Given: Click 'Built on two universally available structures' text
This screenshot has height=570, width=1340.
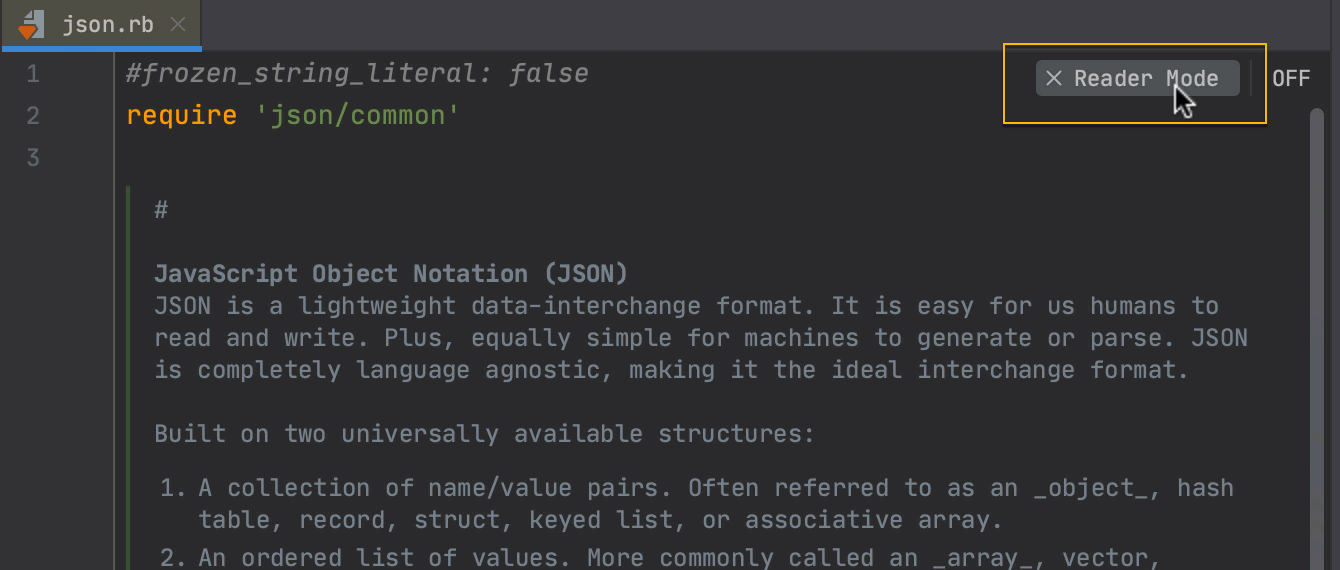Looking at the screenshot, I should (485, 435).
